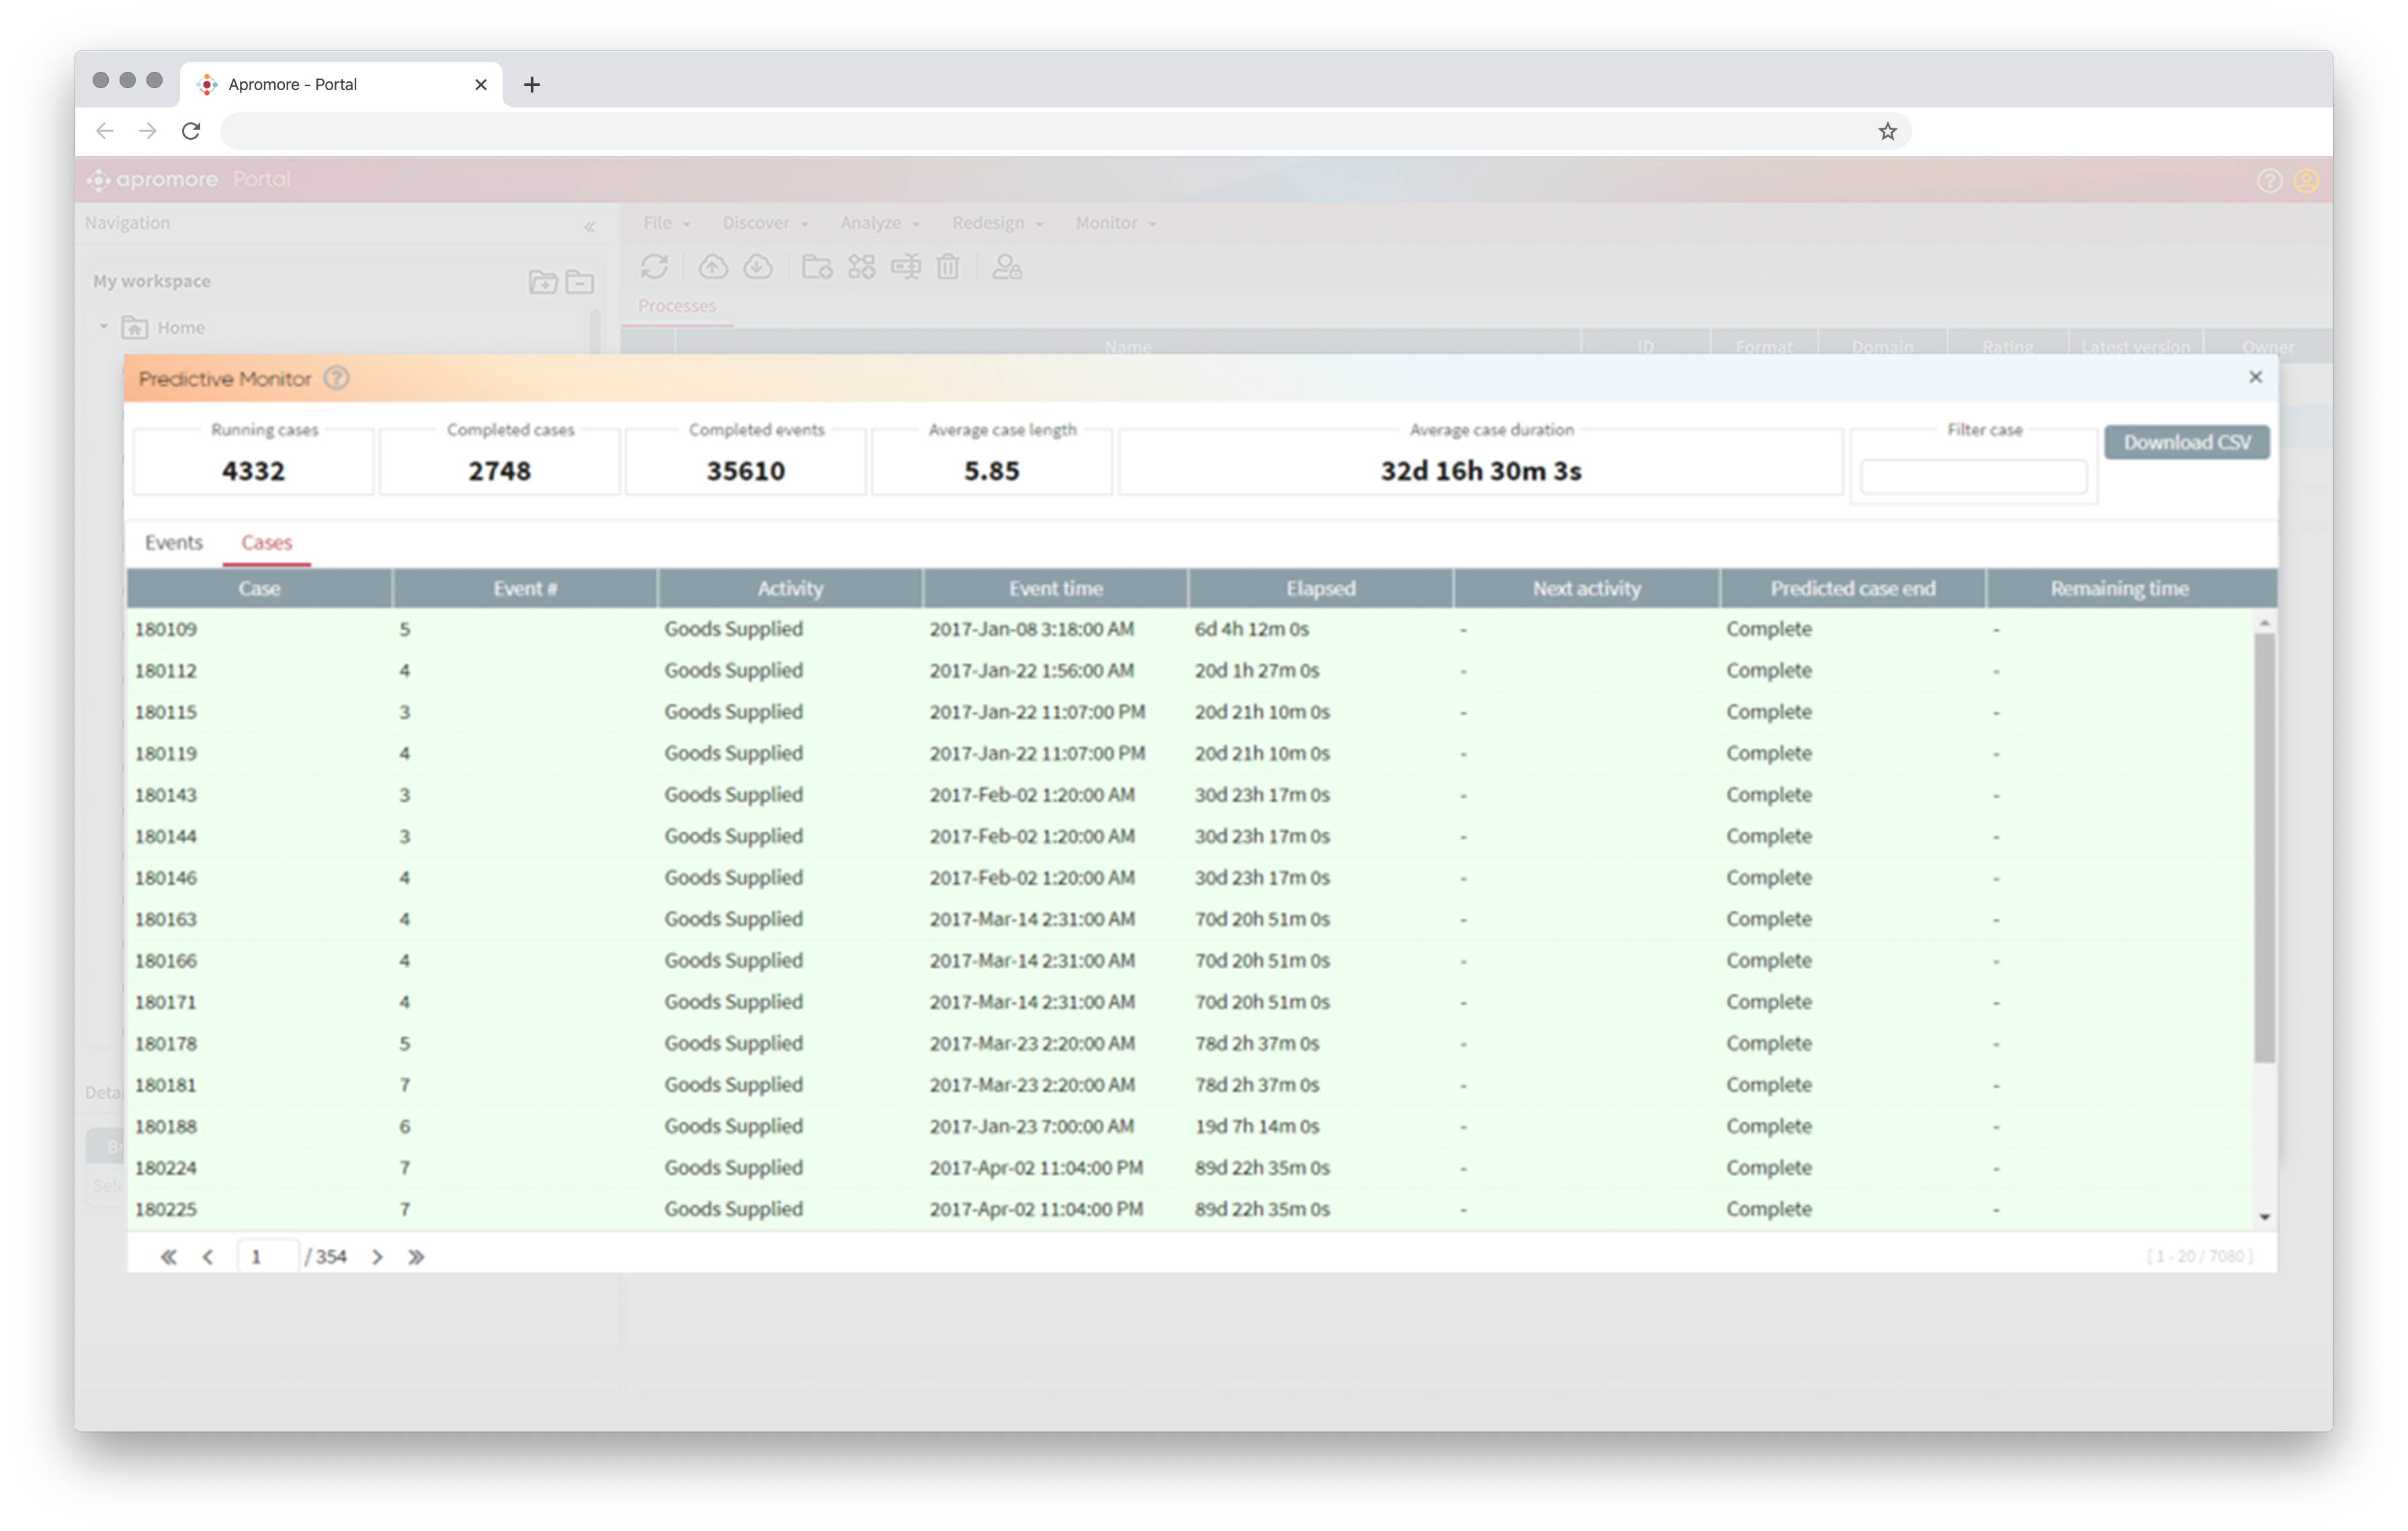The image size is (2408, 1531).
Task: Collapse the Navigation panel
Action: pos(590,227)
